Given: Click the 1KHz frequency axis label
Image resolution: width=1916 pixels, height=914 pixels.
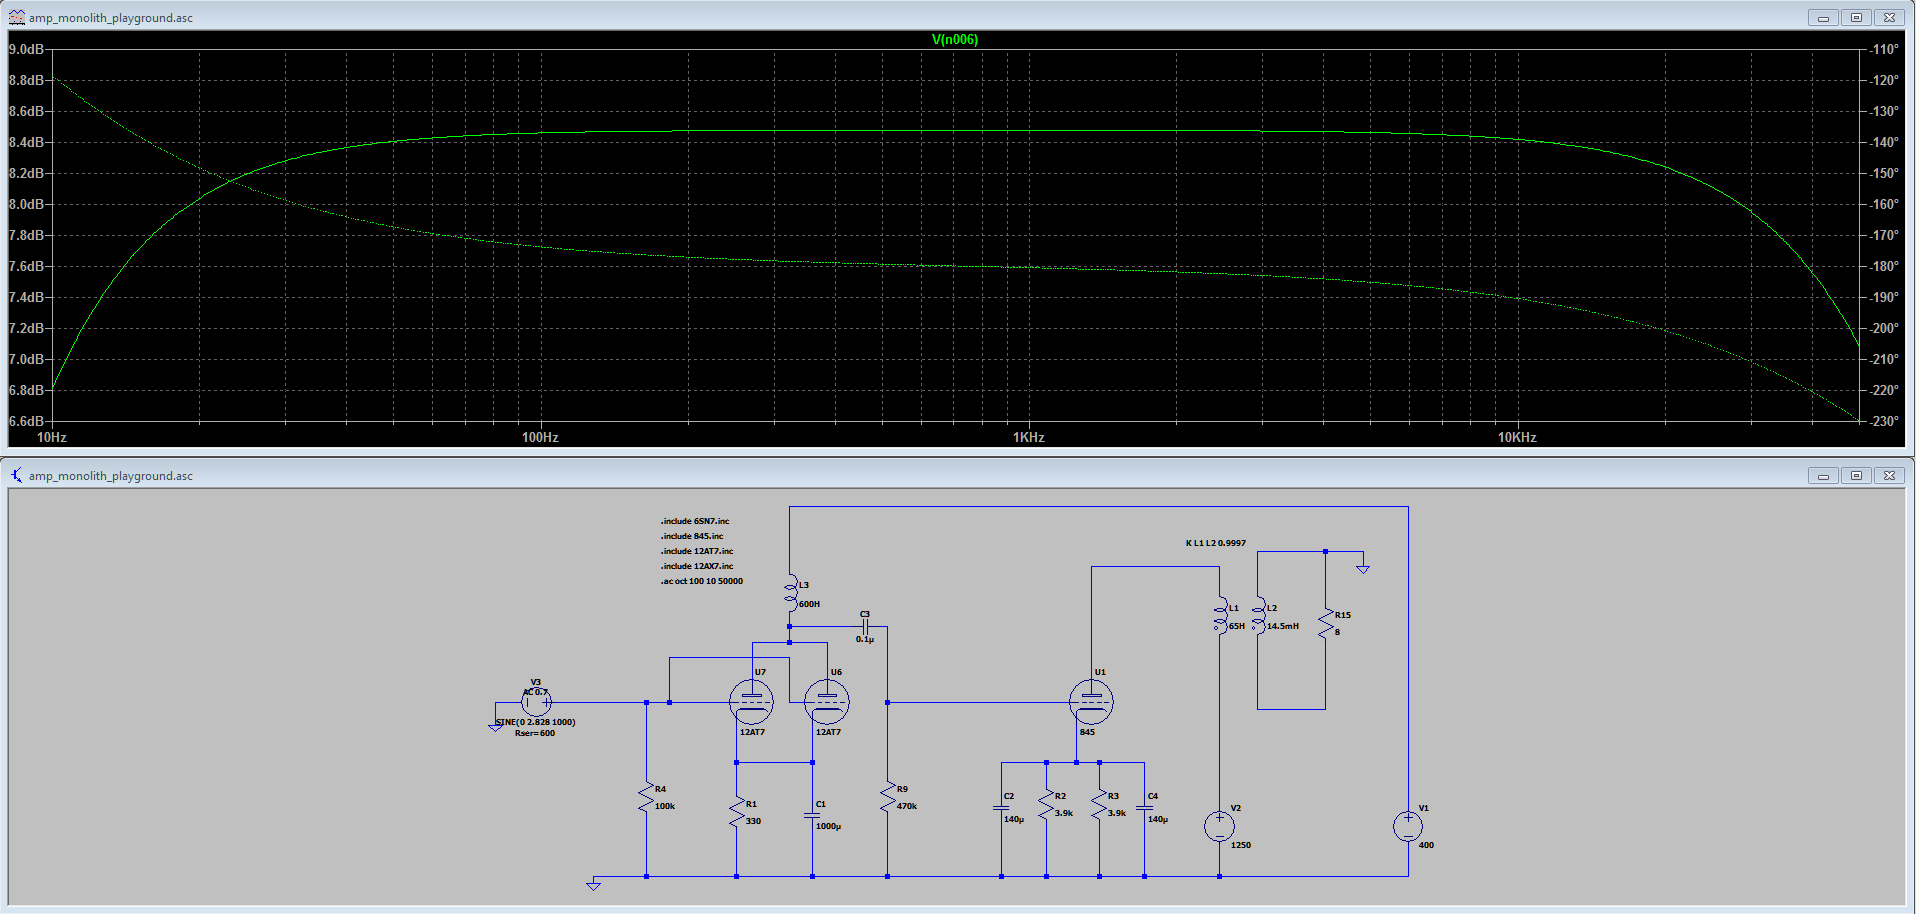Looking at the screenshot, I should pos(1028,437).
